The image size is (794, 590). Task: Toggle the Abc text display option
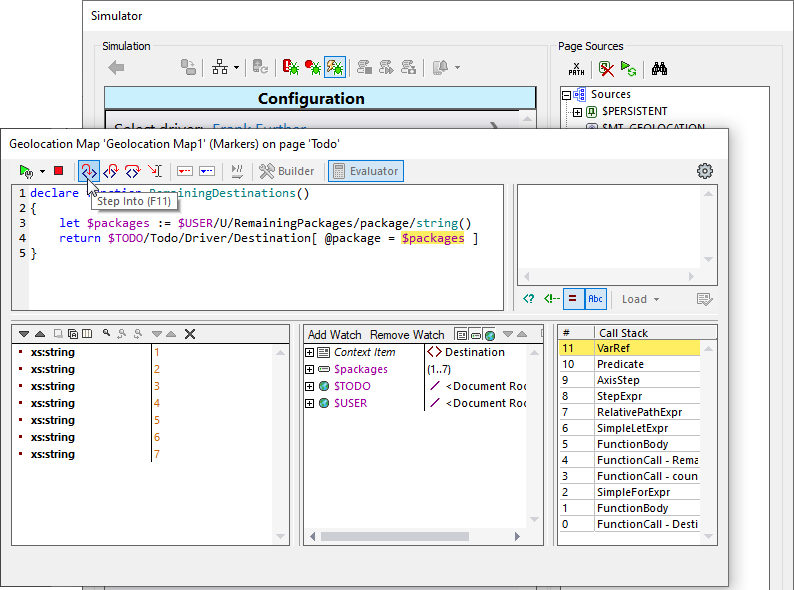(x=596, y=299)
